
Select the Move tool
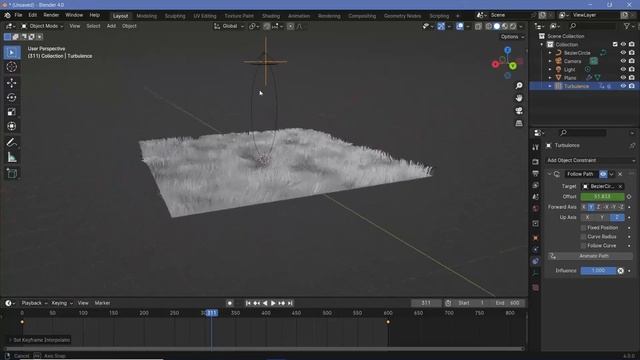12,83
